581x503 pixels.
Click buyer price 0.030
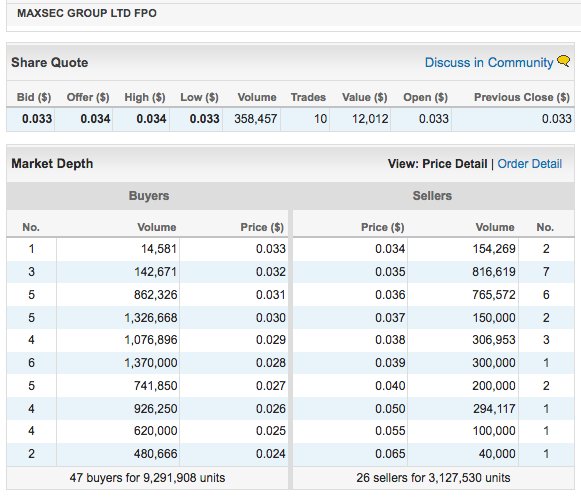pos(271,318)
